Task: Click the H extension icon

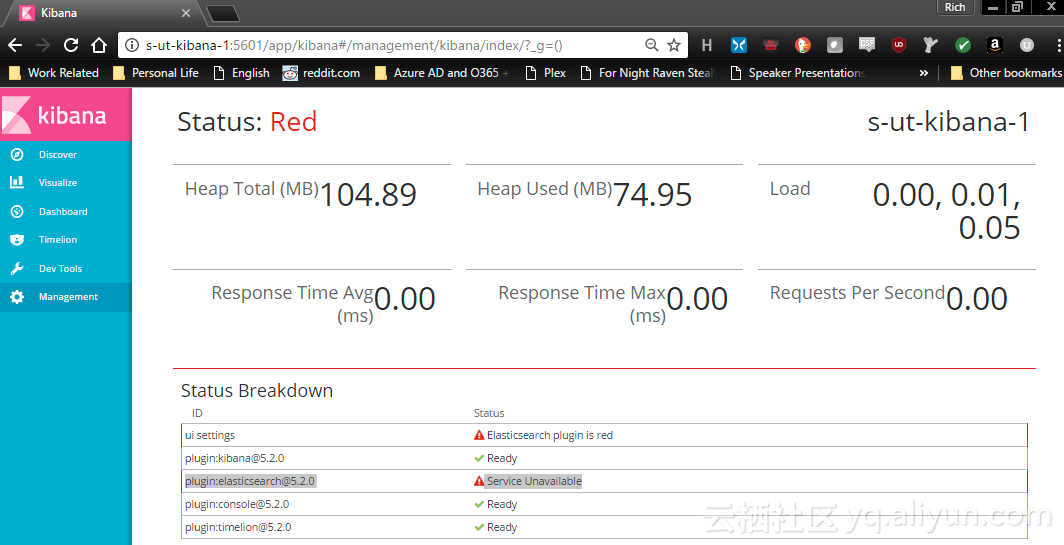Action: (x=706, y=45)
